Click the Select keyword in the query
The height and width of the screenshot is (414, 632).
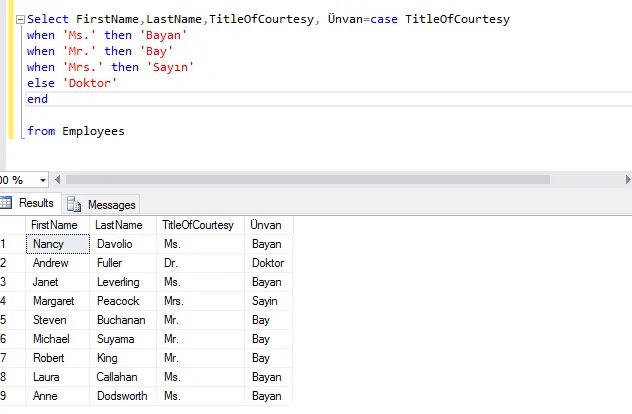[x=48, y=19]
